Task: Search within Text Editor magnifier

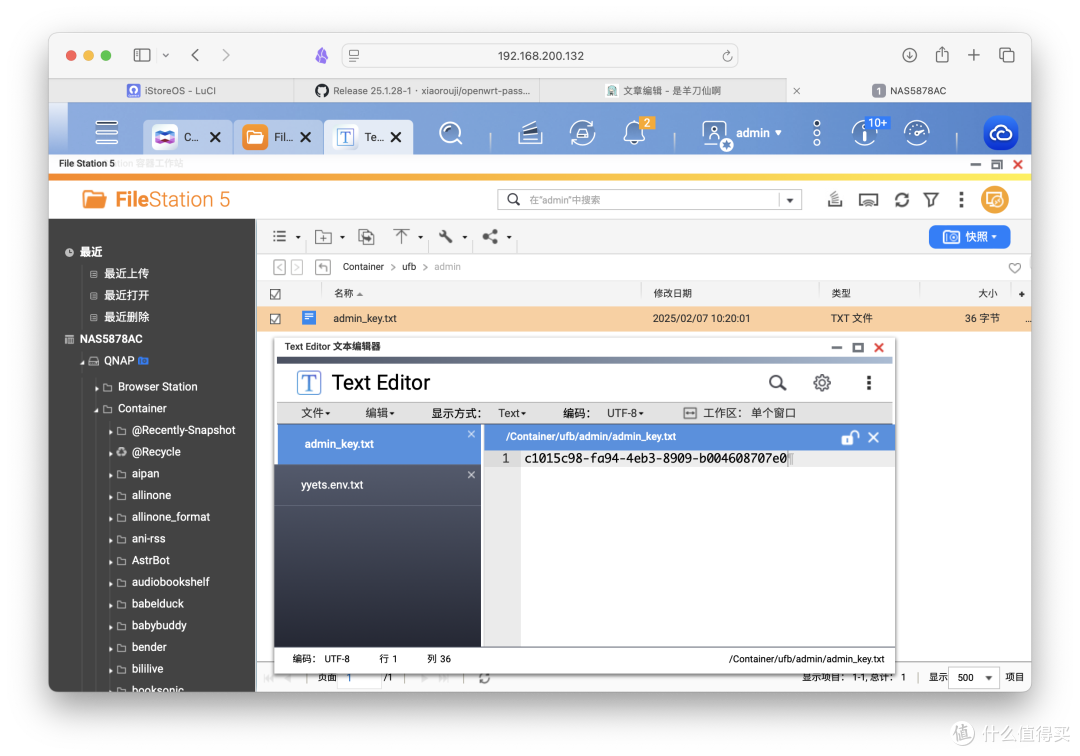Action: coord(777,383)
